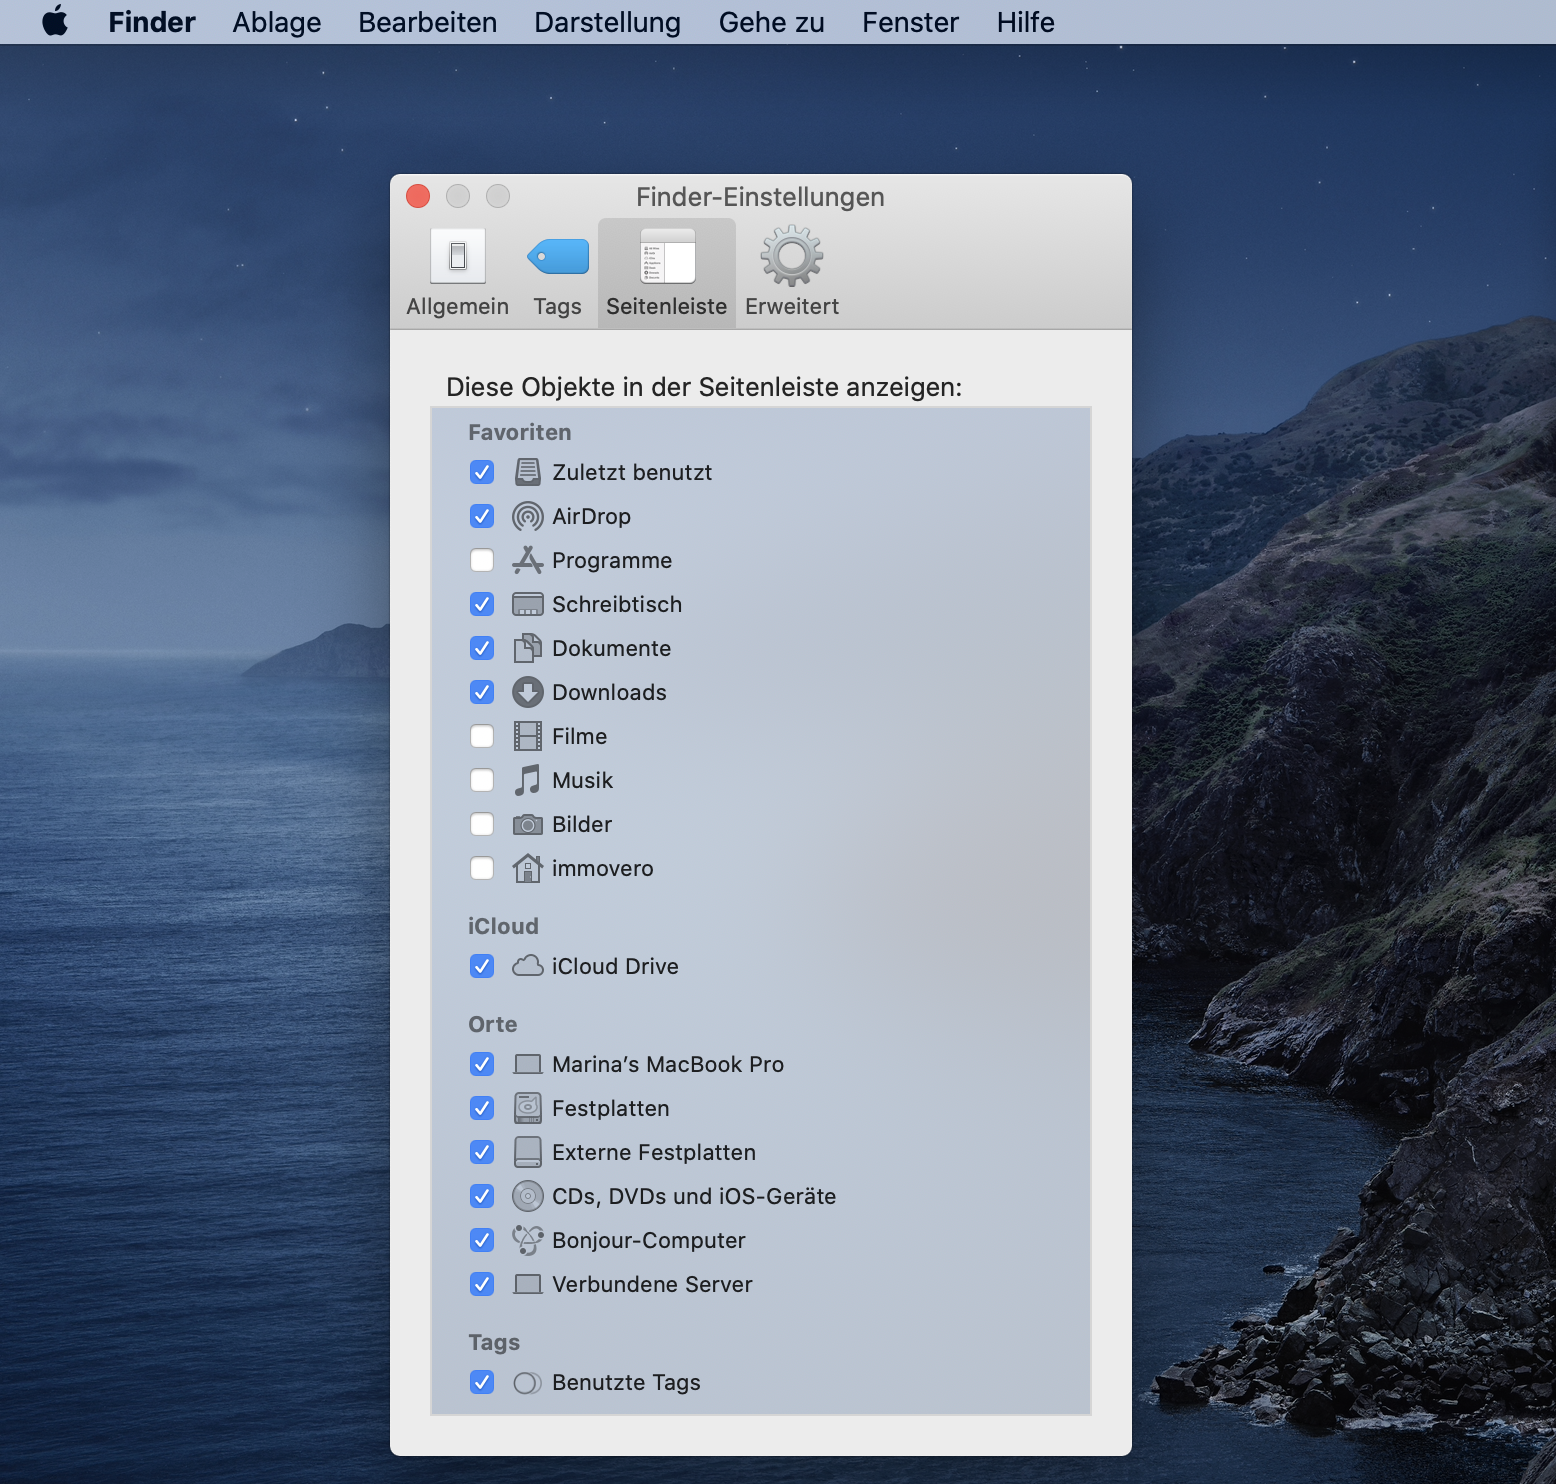This screenshot has width=1556, height=1484.
Task: Click the Programme app icon
Action: tap(528, 560)
